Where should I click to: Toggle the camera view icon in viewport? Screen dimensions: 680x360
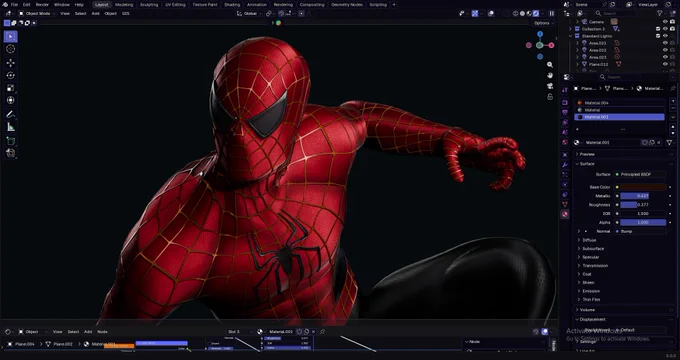[550, 86]
